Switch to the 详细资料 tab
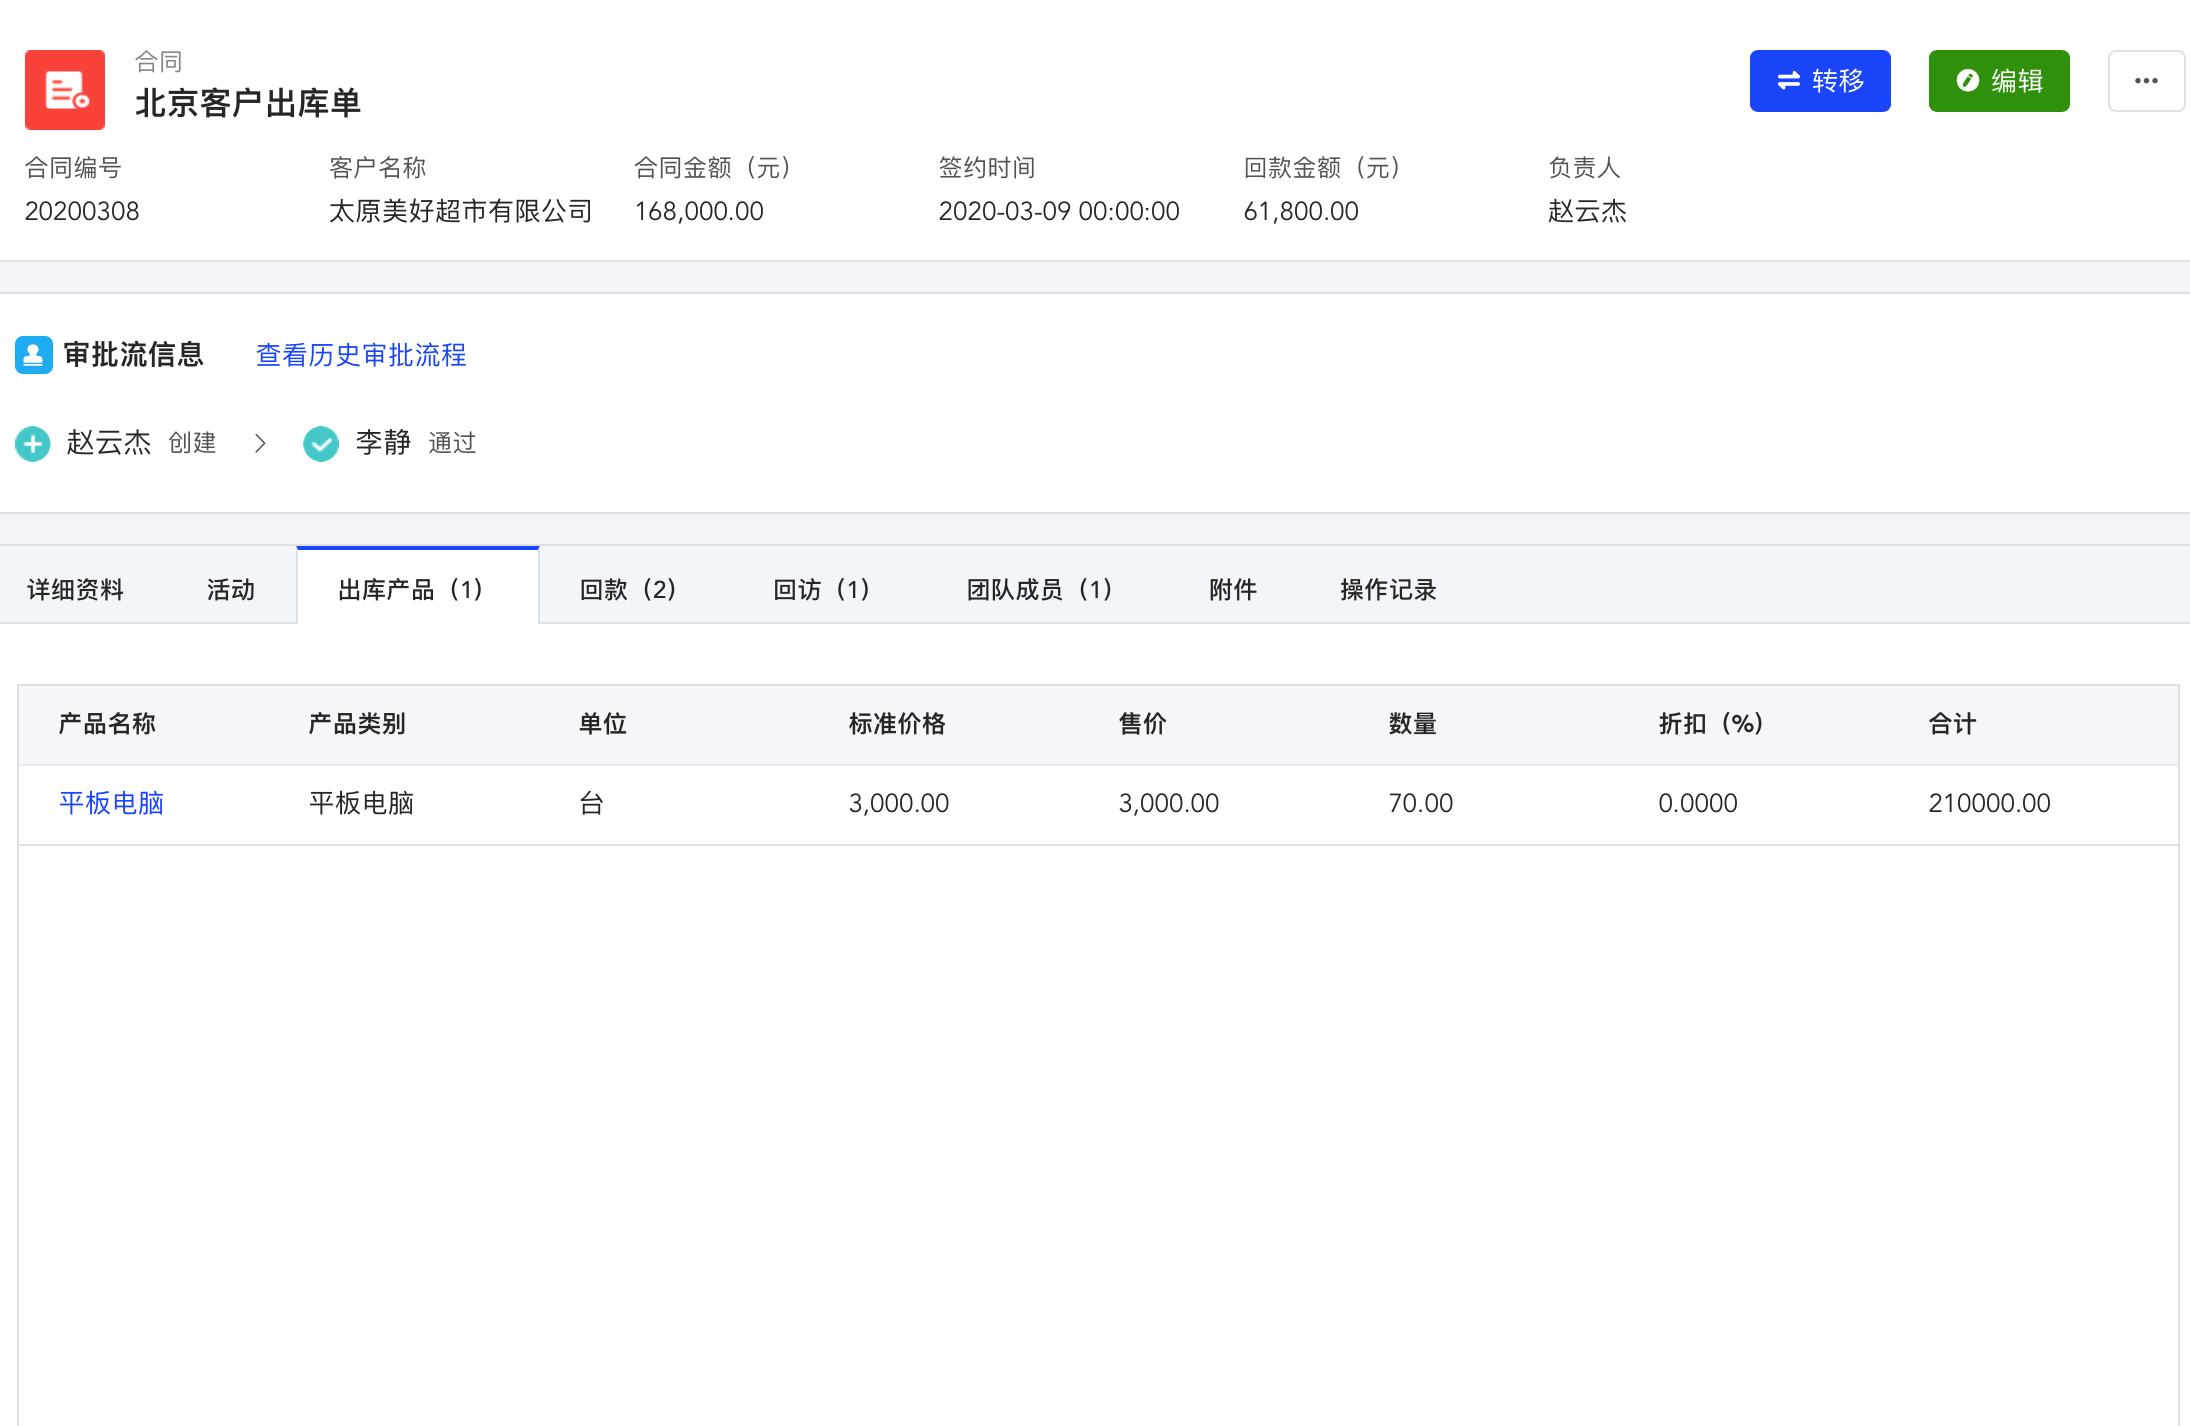 click(x=75, y=590)
